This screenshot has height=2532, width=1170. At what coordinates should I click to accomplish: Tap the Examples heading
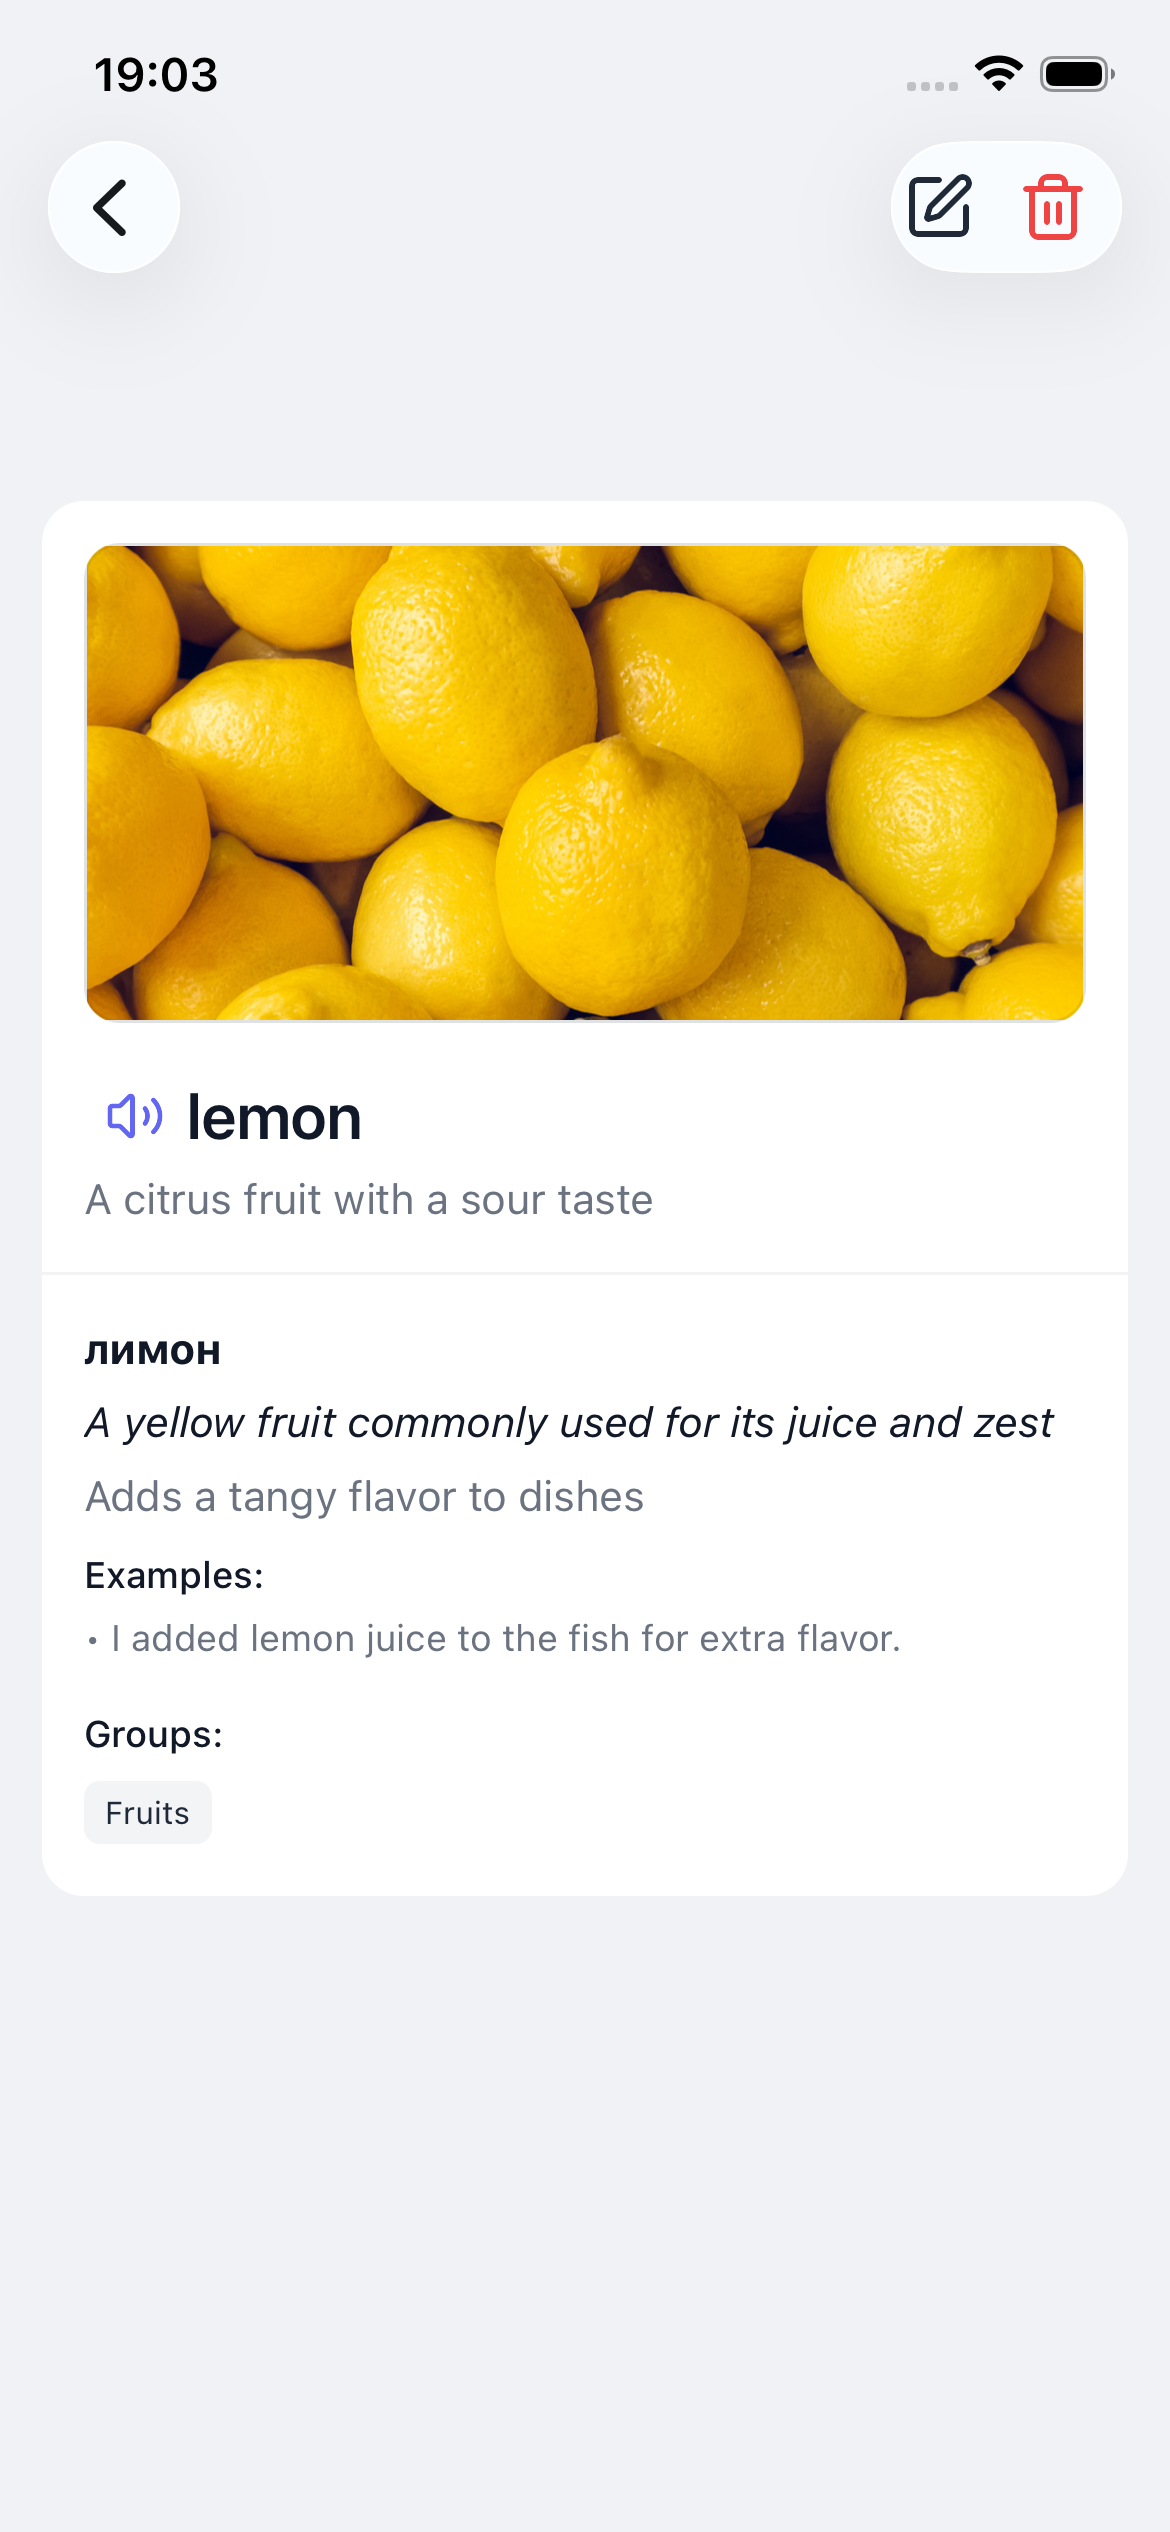tap(174, 1576)
